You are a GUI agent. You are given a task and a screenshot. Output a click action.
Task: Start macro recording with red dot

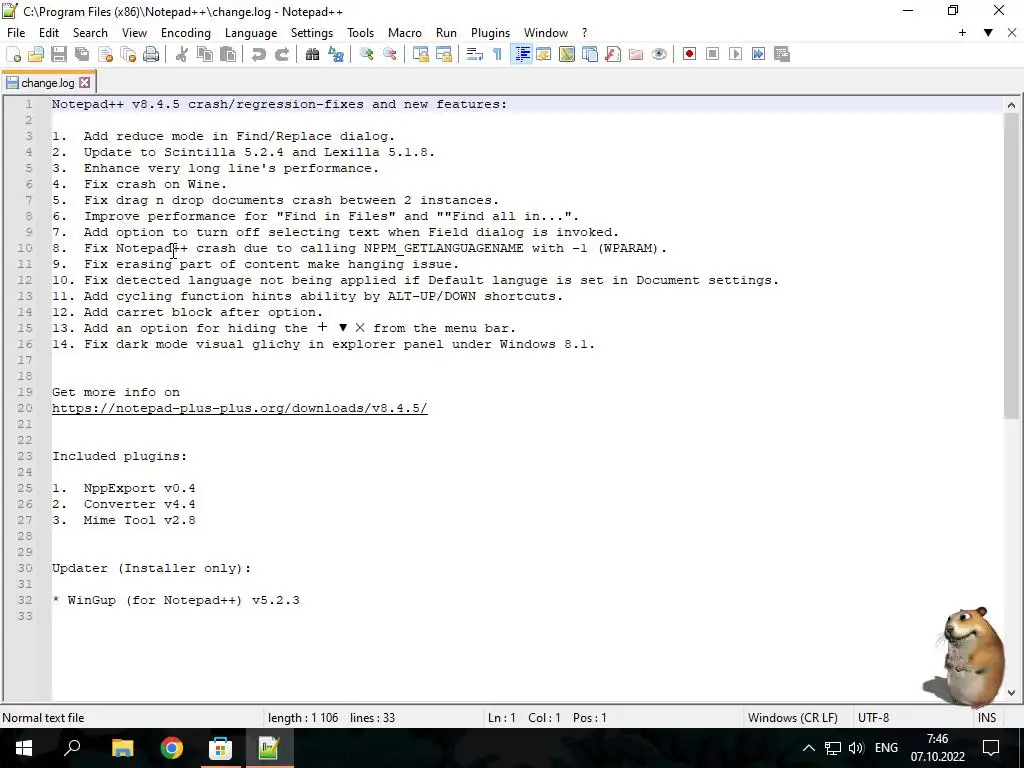(x=689, y=54)
